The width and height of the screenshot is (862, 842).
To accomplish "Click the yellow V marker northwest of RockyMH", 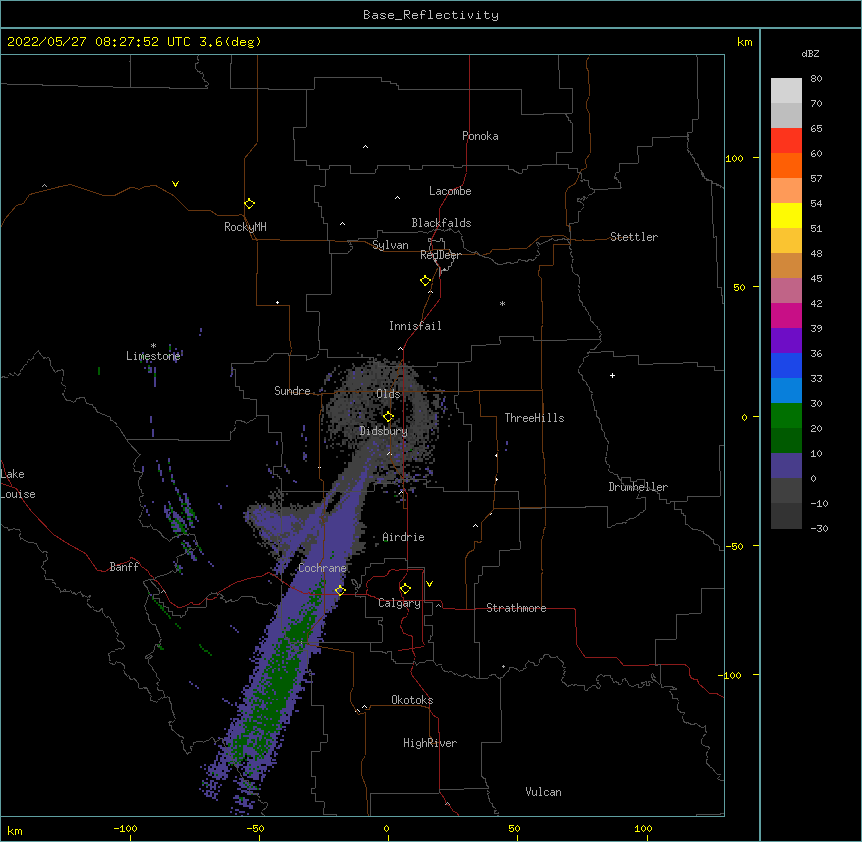I will pos(175,184).
